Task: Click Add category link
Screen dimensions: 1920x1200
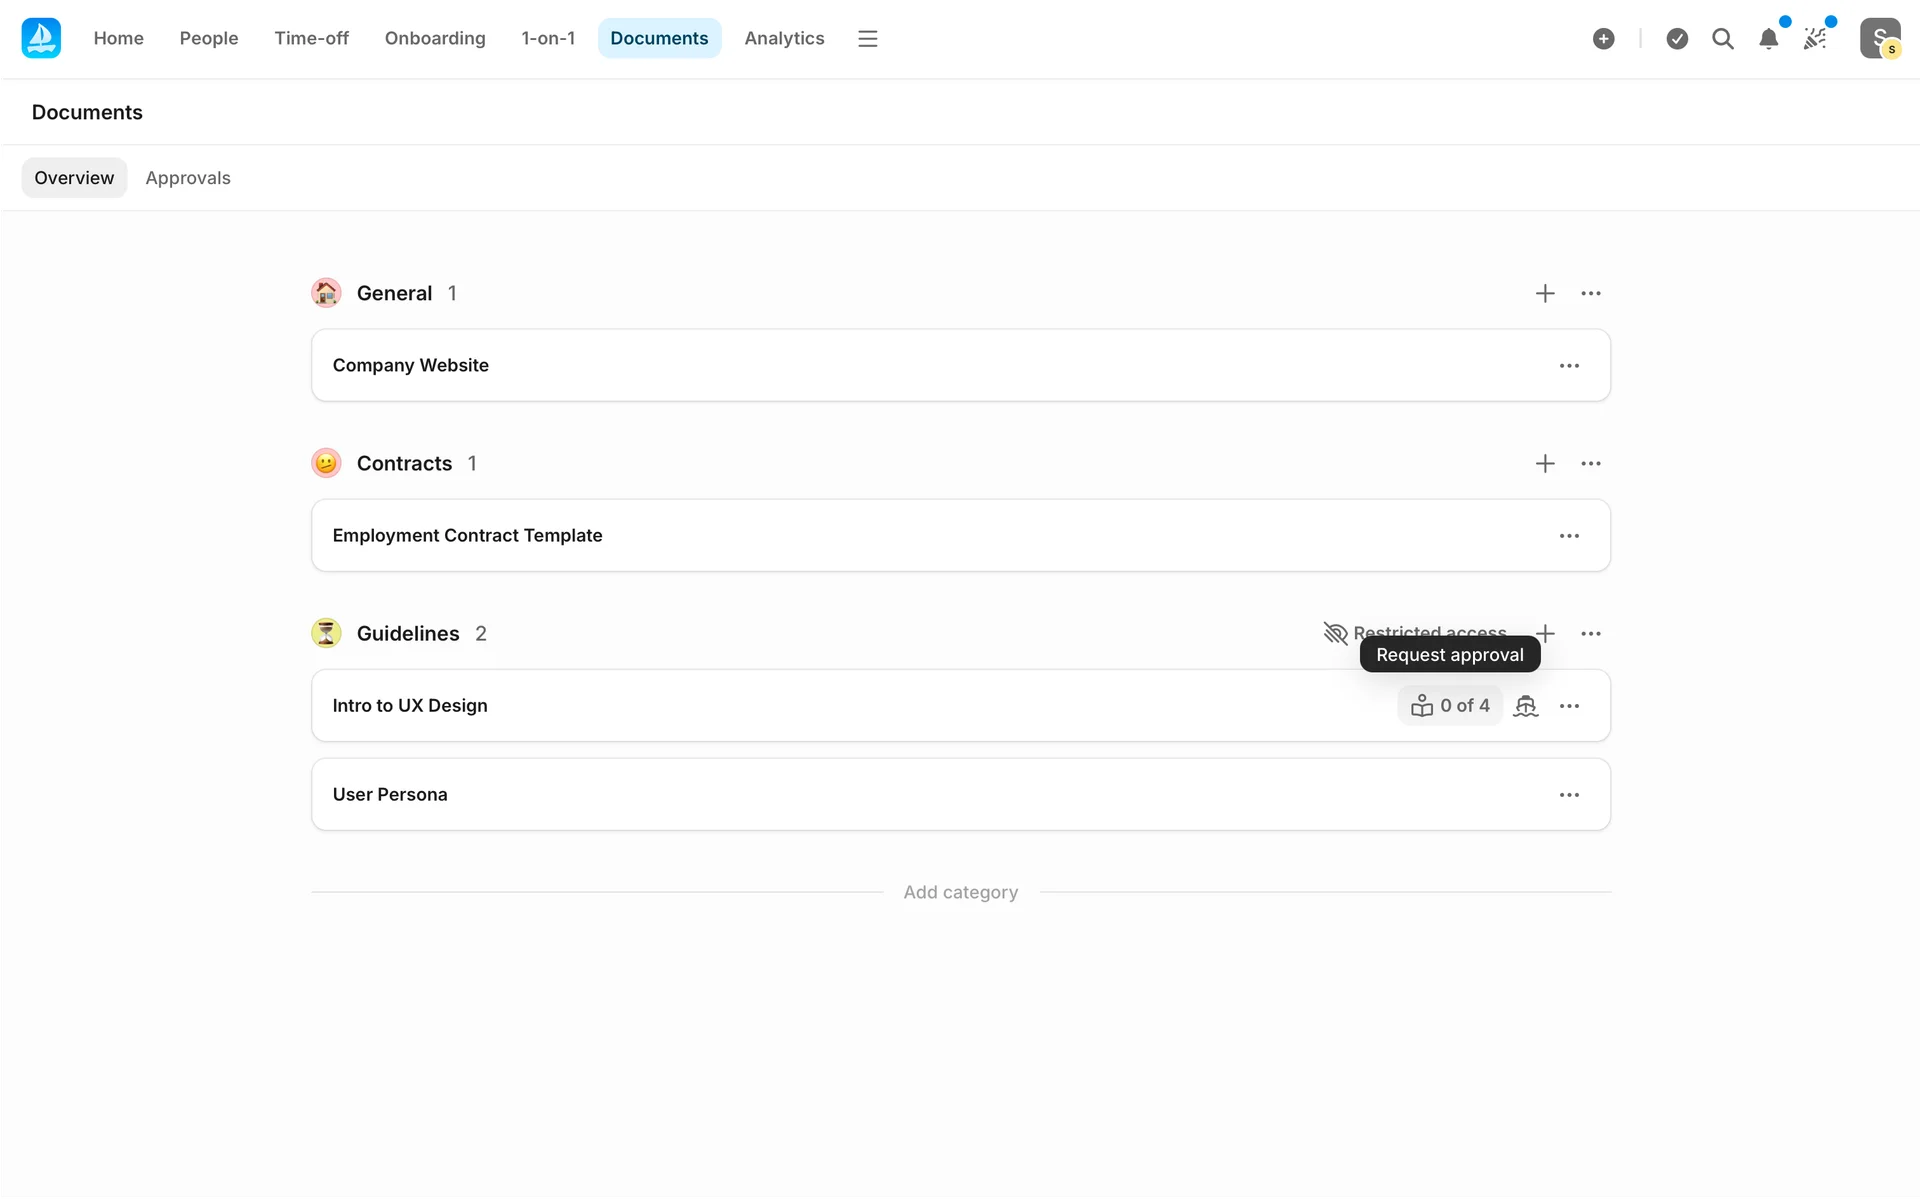Action: point(960,892)
